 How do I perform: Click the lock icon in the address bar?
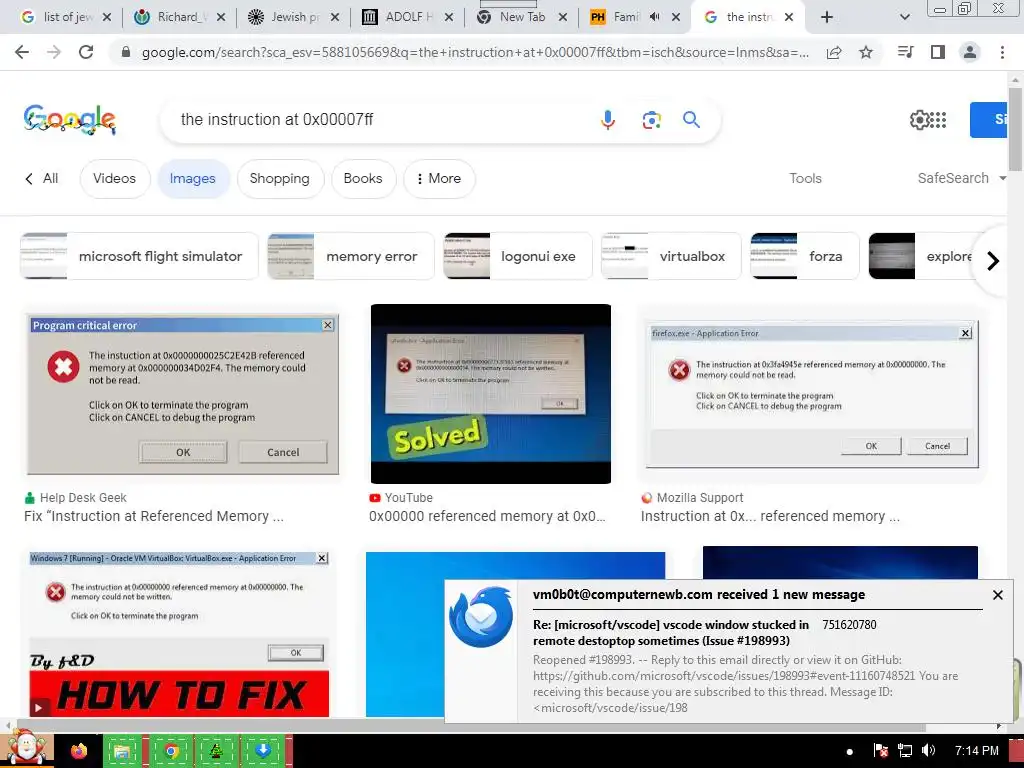tap(126, 52)
